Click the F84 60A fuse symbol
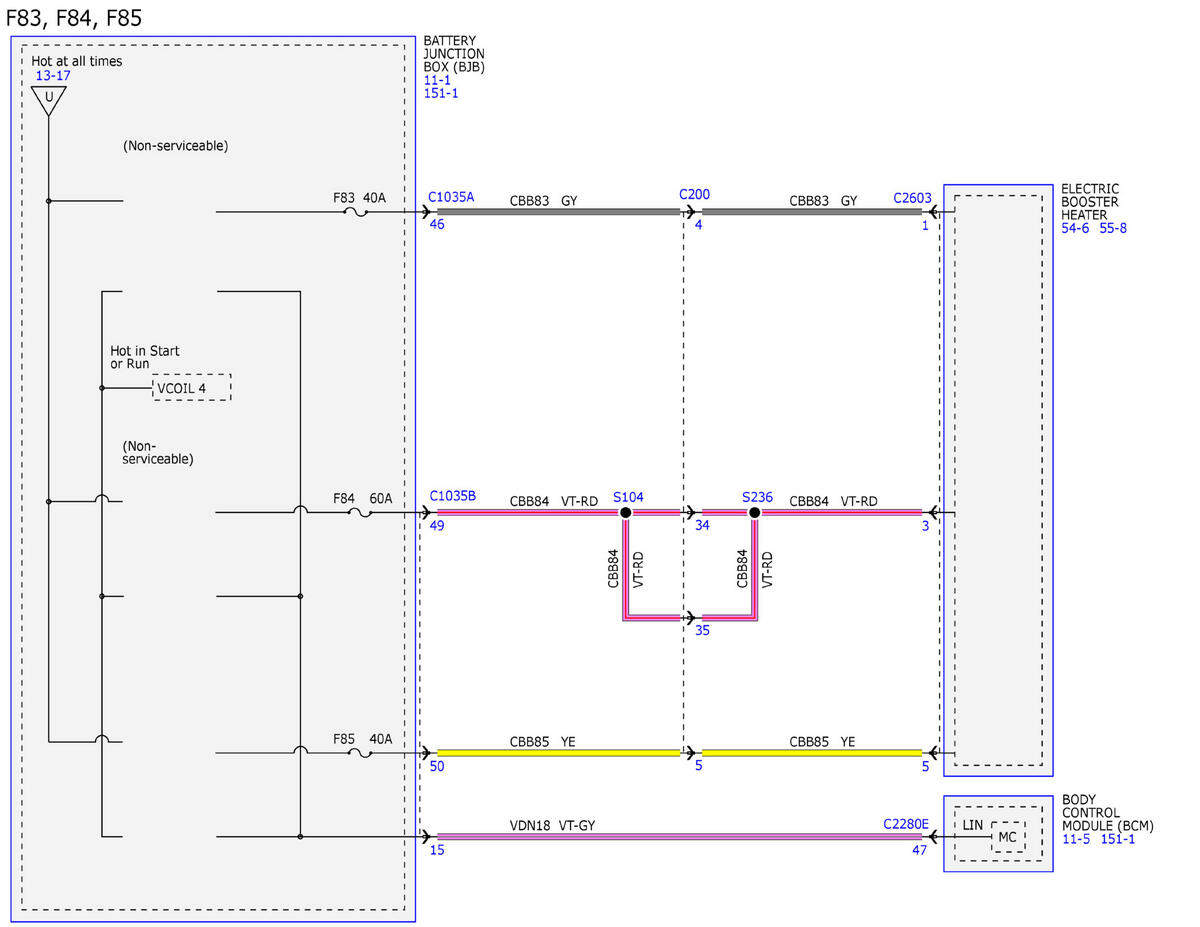The image size is (1200, 927). pyautogui.click(x=359, y=512)
